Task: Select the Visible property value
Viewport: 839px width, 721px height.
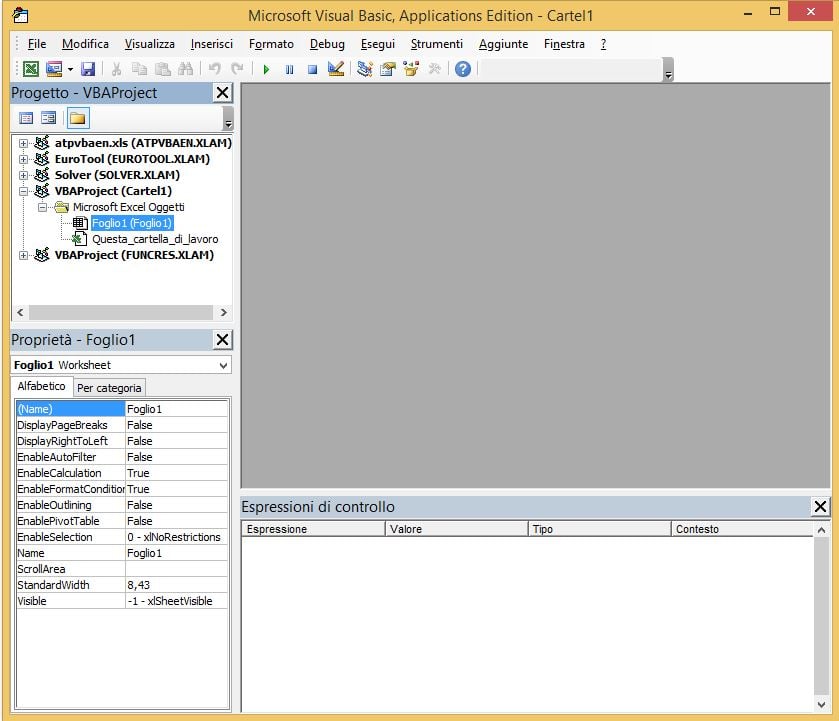Action: (177, 601)
